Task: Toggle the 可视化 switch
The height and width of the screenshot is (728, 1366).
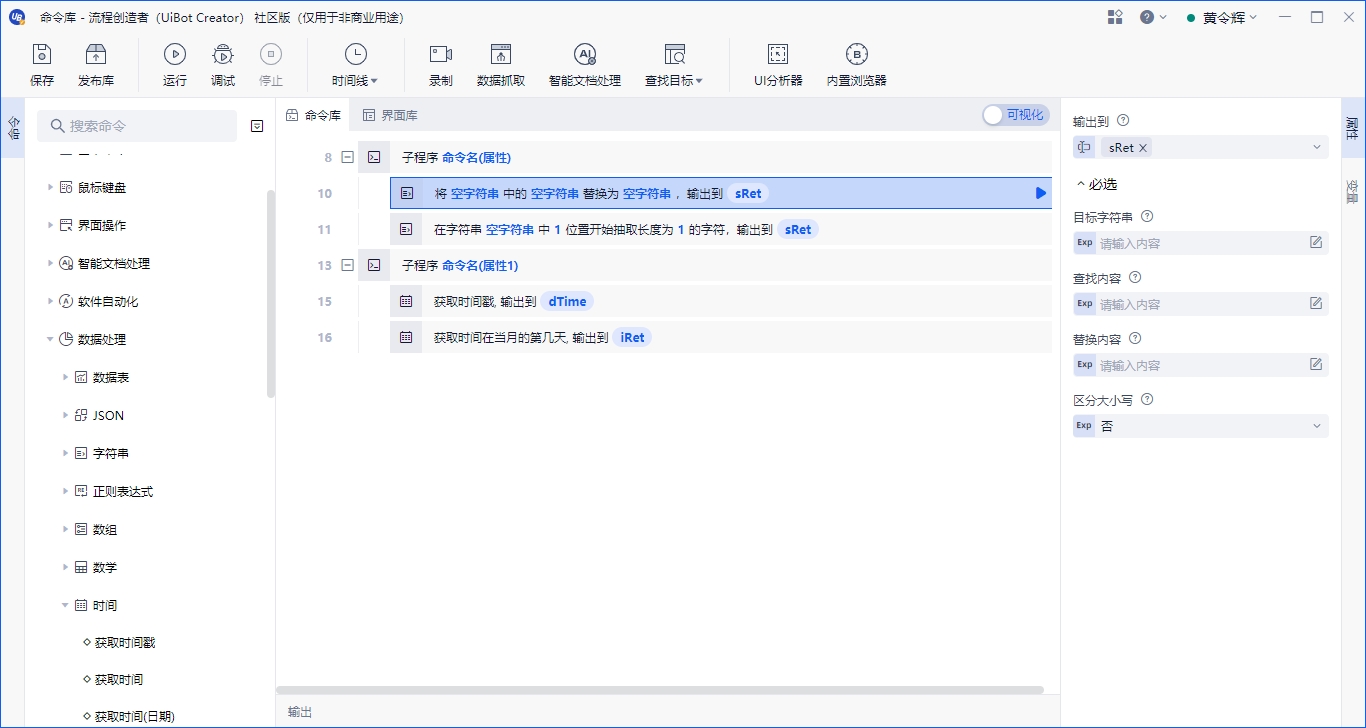Action: (1015, 115)
